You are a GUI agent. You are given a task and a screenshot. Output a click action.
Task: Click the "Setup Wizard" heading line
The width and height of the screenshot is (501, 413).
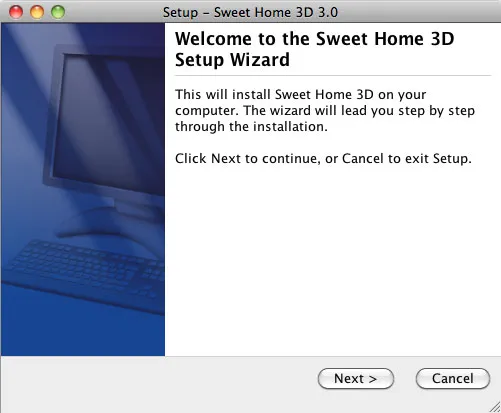[232, 60]
